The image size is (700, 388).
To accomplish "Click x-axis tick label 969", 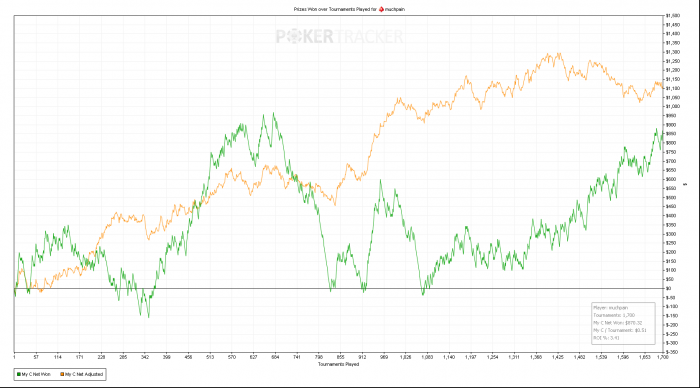I will (x=384, y=357).
